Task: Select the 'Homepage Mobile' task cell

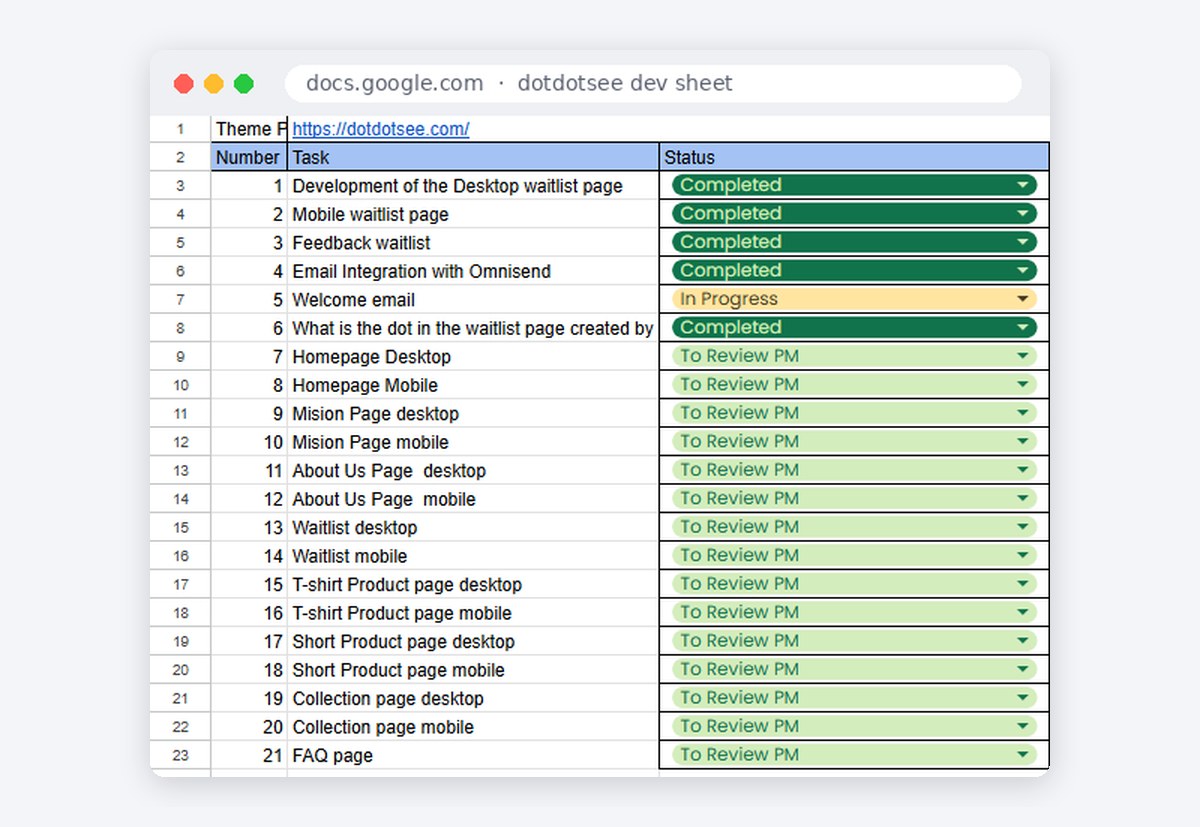Action: pos(473,385)
